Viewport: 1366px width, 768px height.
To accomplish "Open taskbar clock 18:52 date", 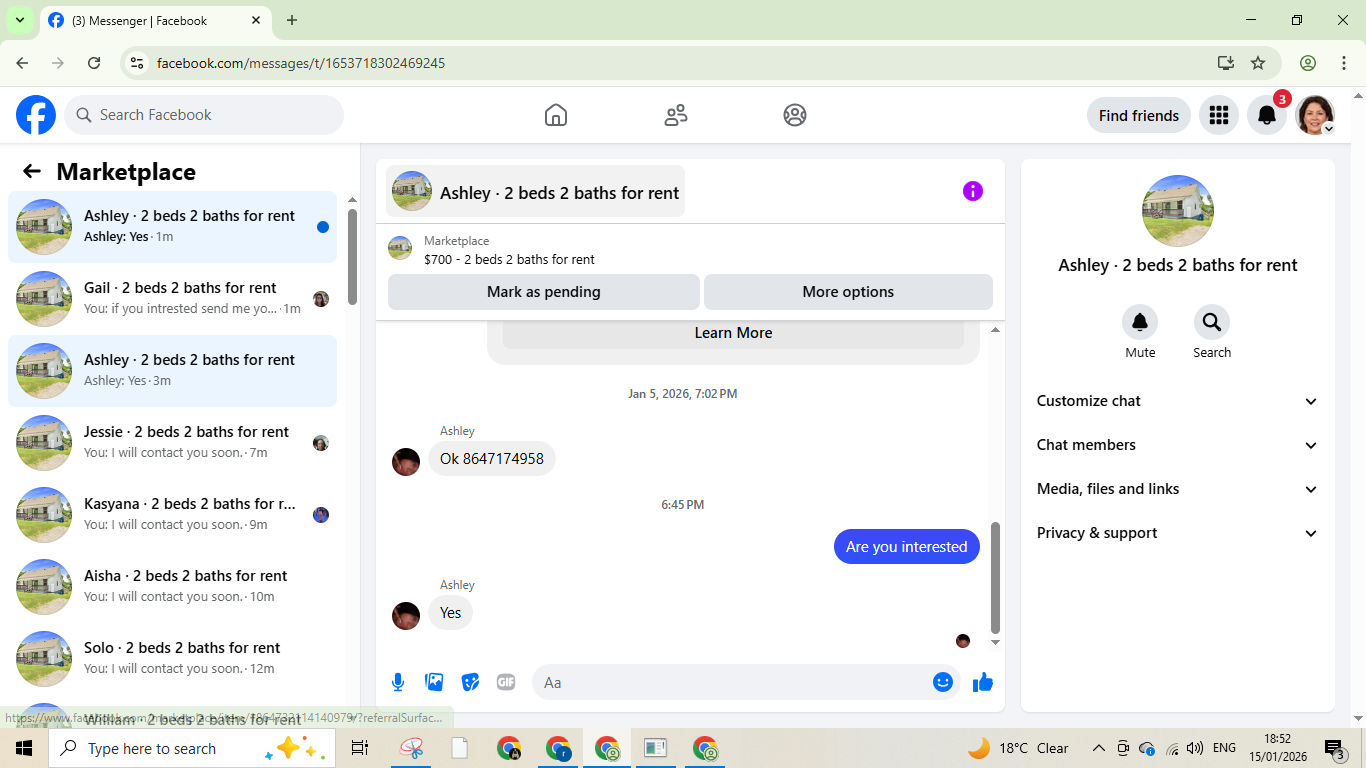I will tap(1277, 748).
